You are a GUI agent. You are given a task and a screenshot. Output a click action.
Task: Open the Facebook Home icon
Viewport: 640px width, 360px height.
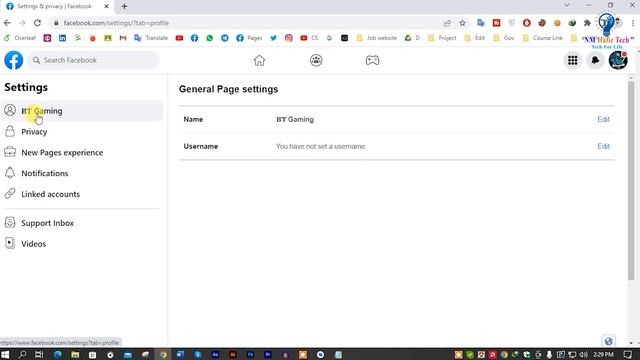[x=259, y=60]
